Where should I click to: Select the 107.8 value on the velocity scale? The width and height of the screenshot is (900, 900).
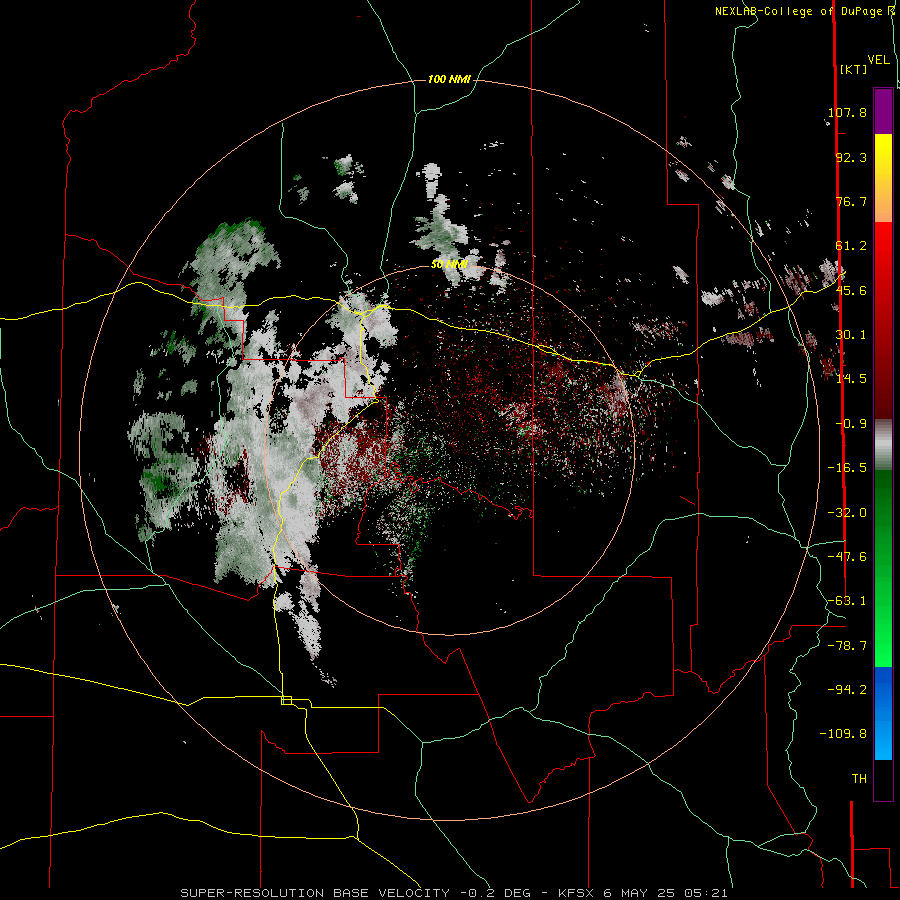click(x=847, y=112)
